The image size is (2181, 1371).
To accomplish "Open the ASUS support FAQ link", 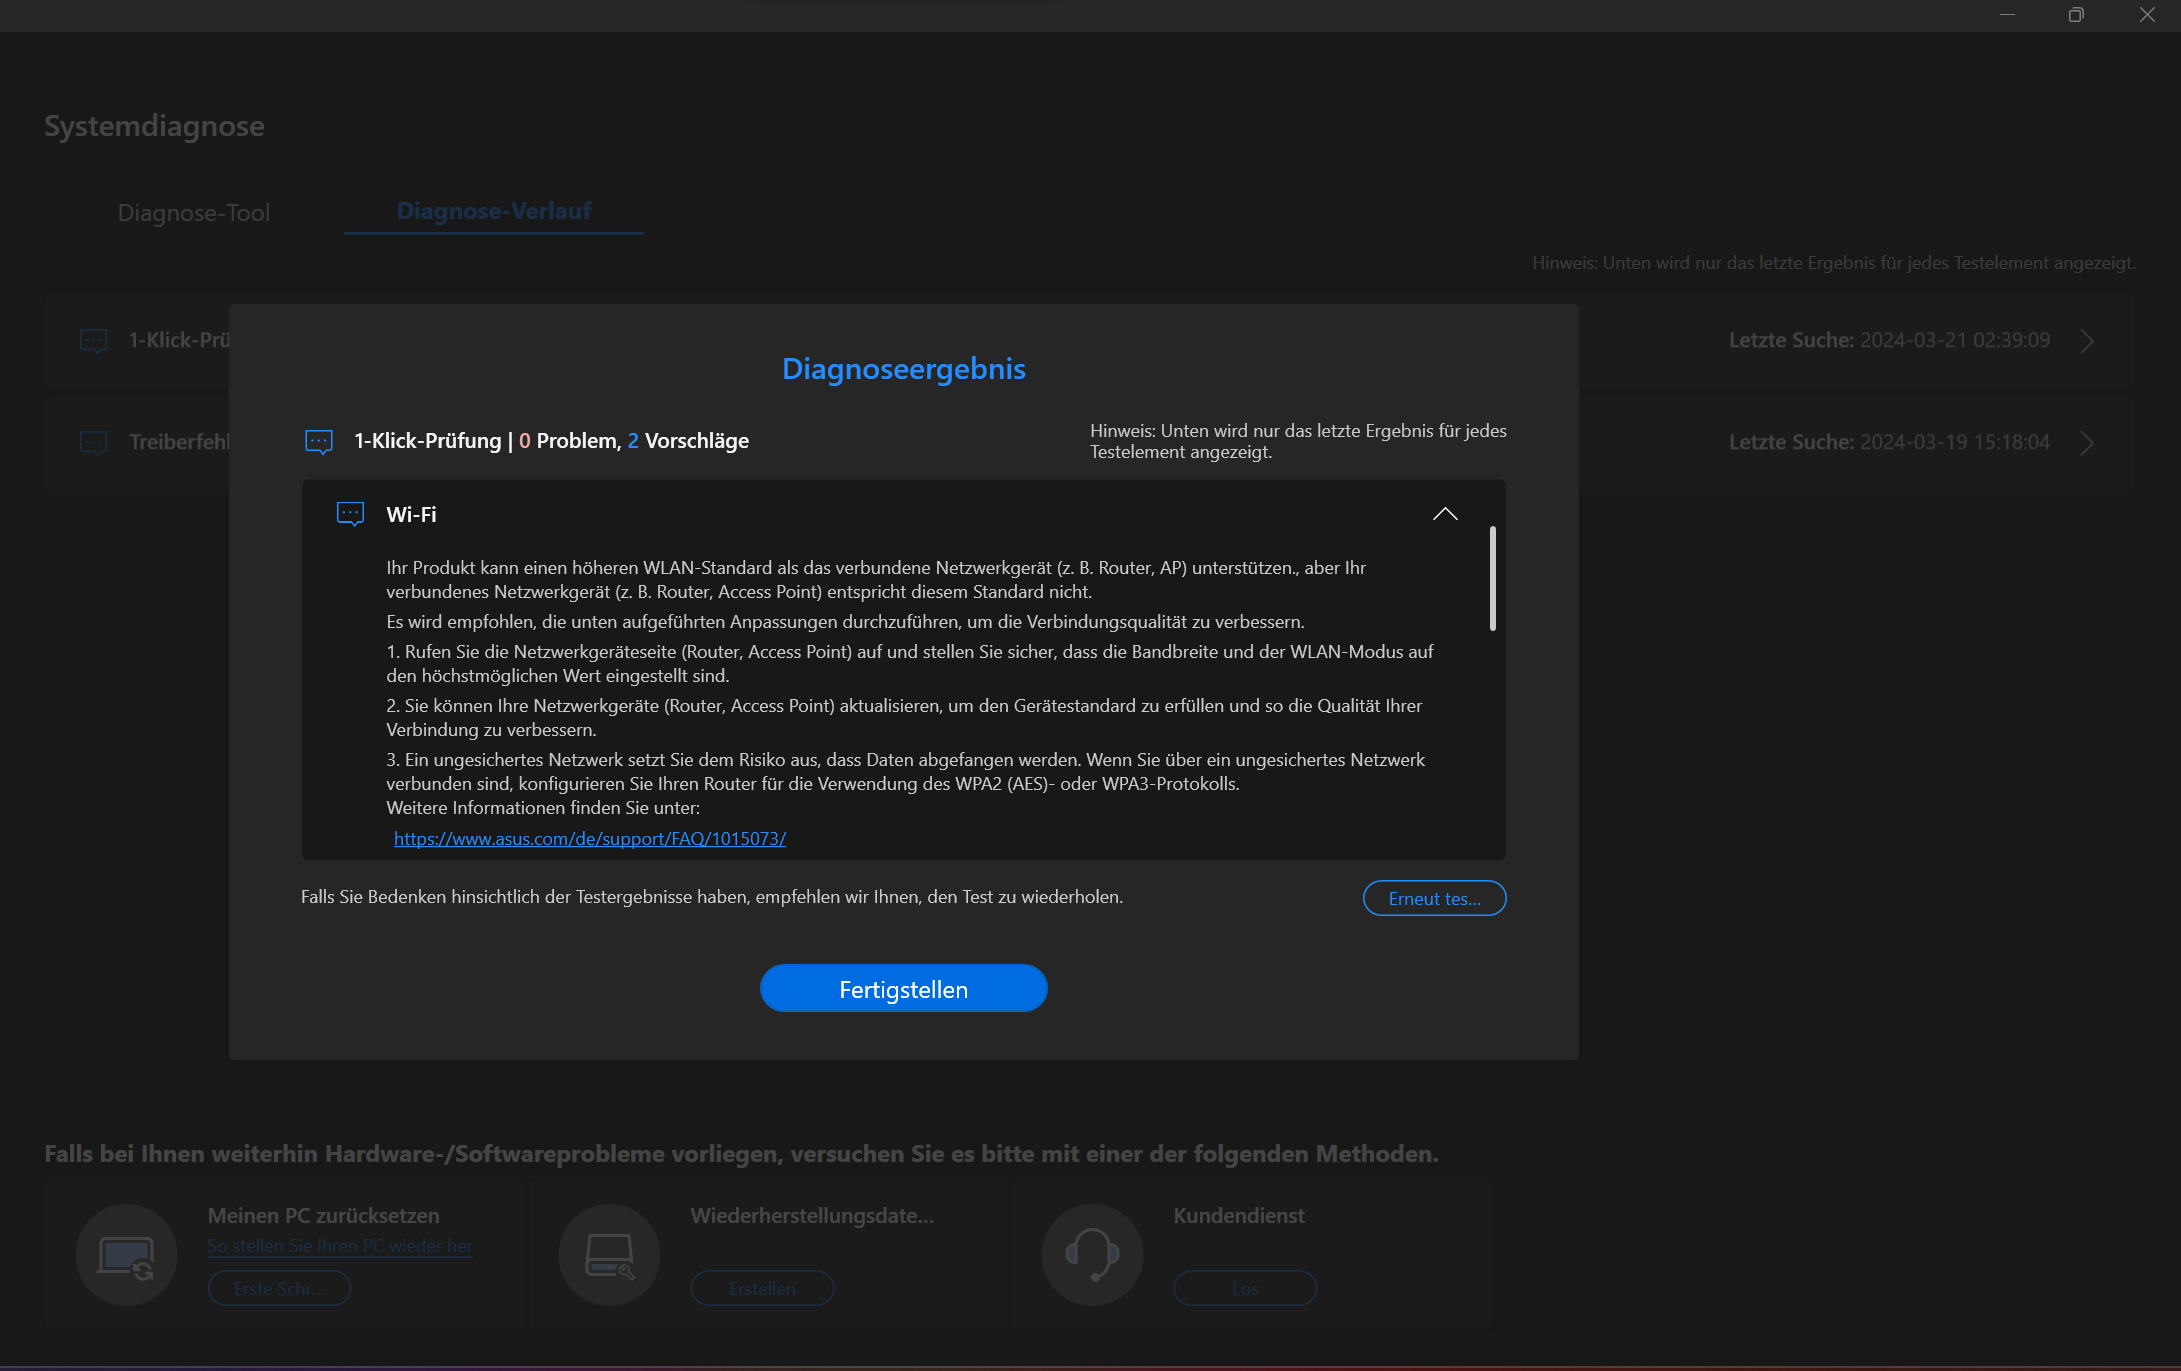I will [590, 839].
